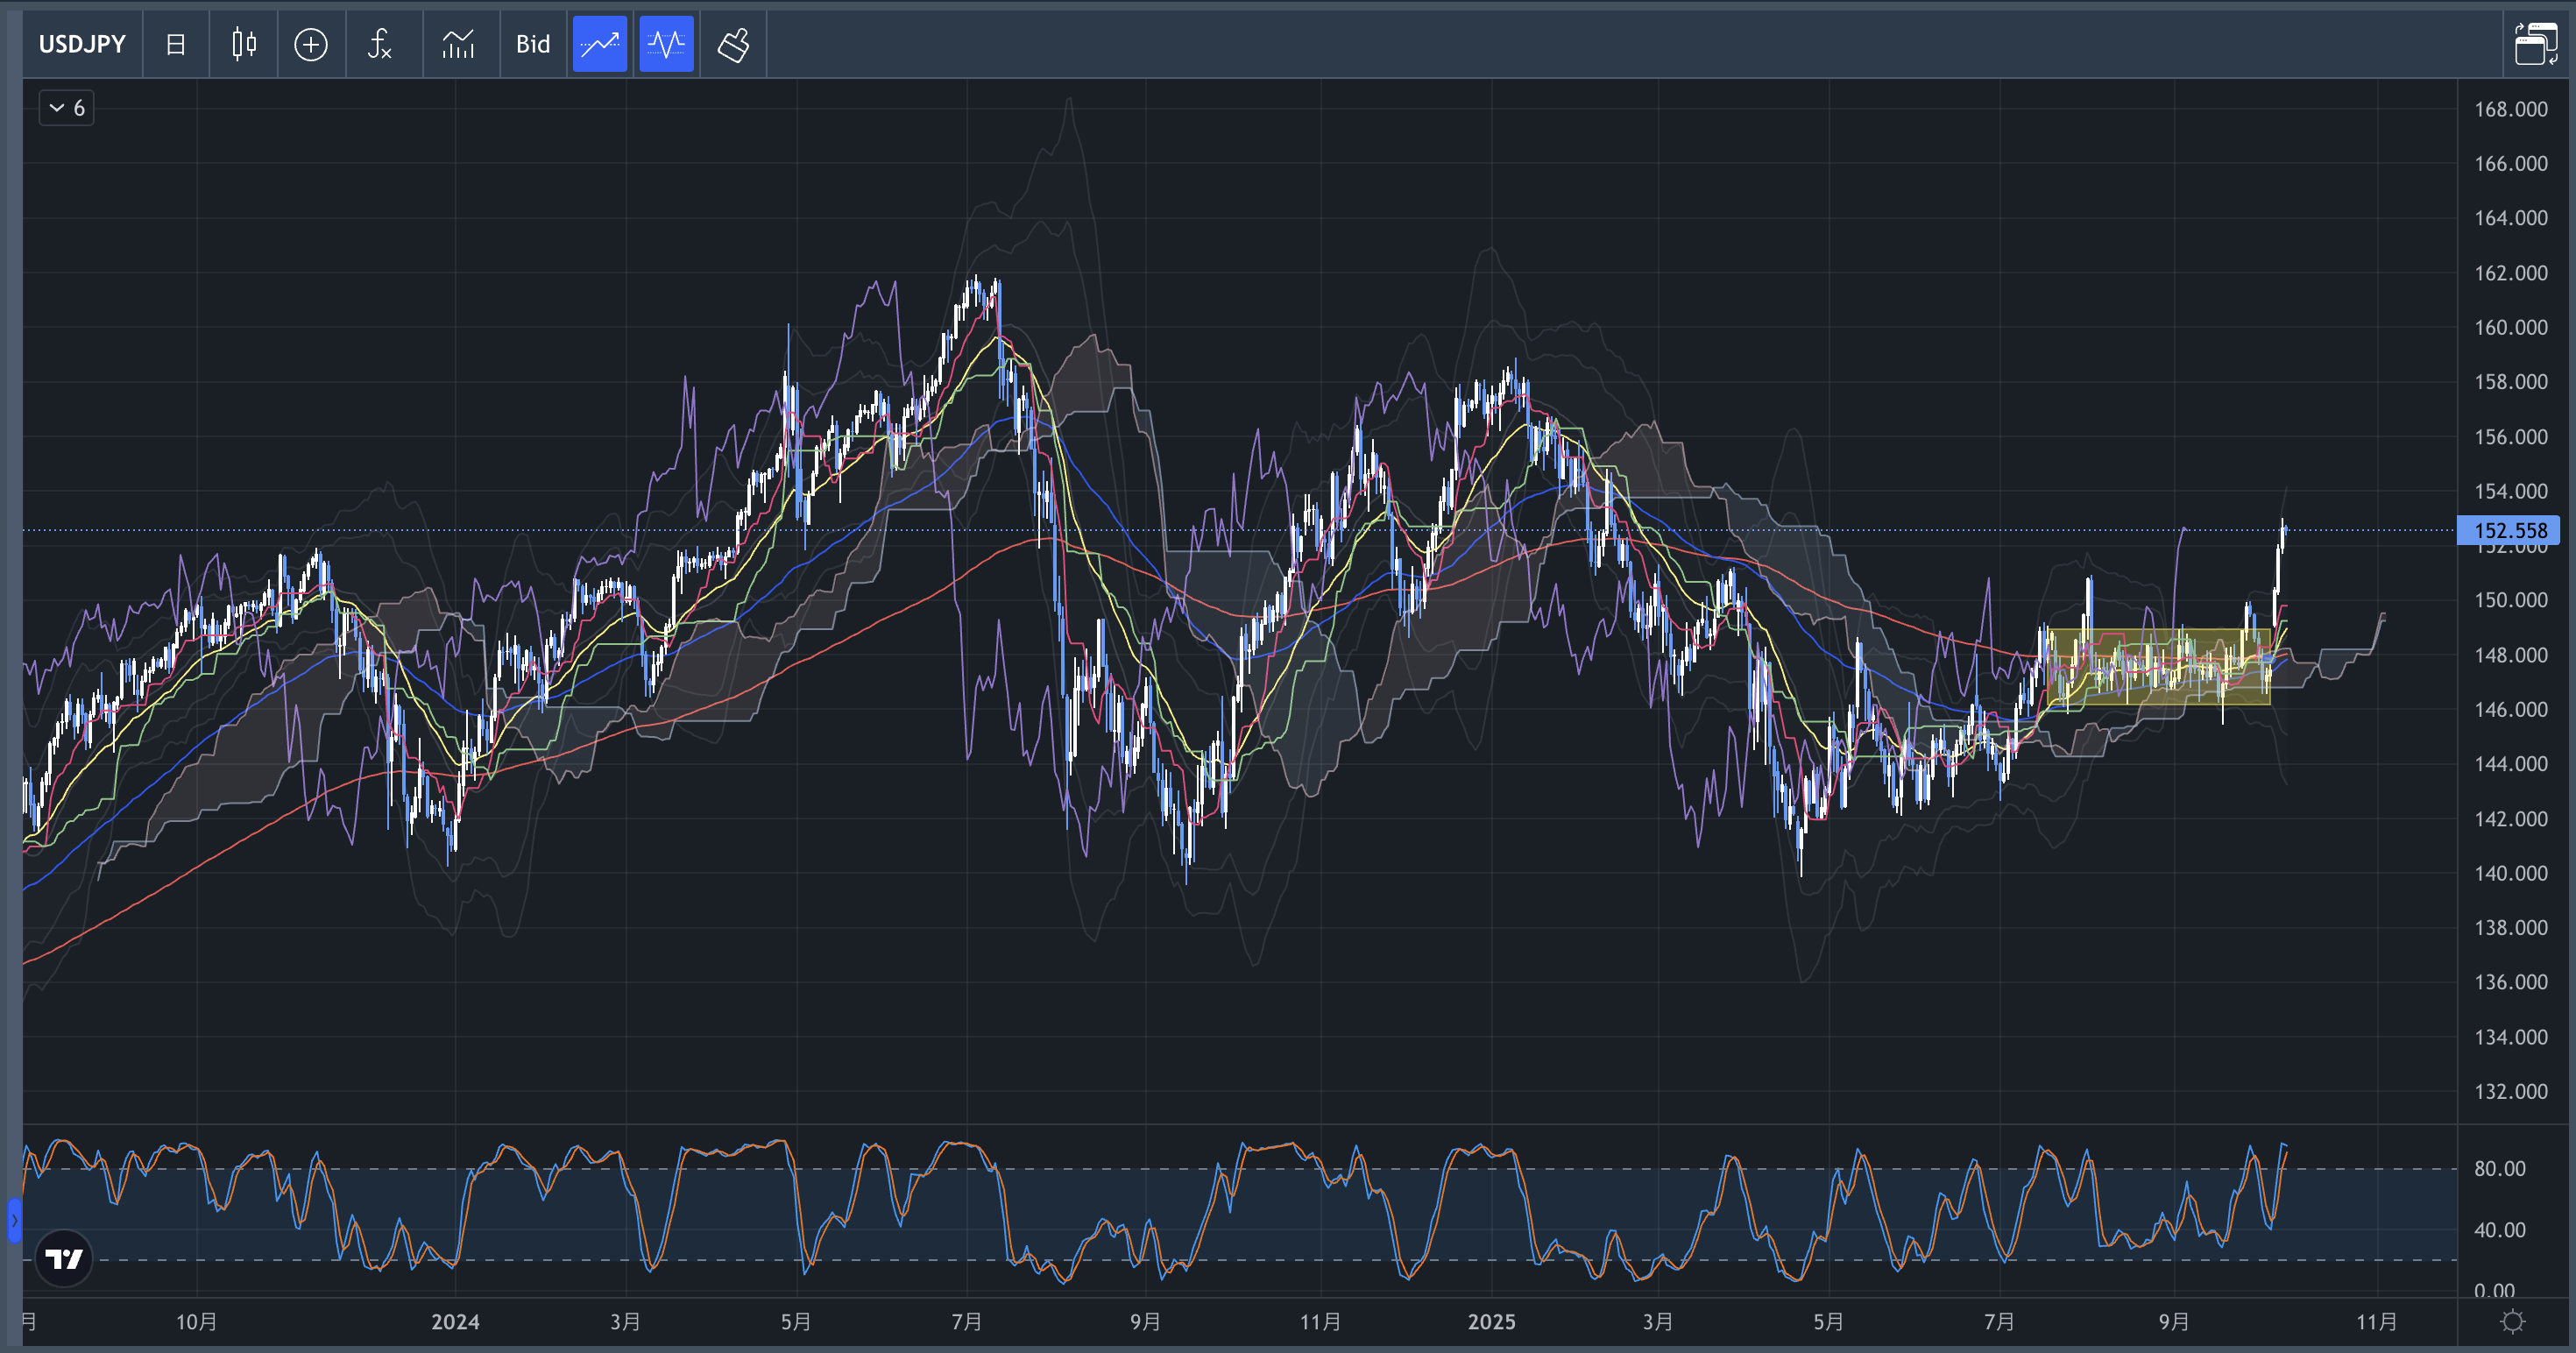Image resolution: width=2576 pixels, height=1353 pixels.
Task: Open the candlestick chart style menu
Action: pyautogui.click(x=243, y=44)
